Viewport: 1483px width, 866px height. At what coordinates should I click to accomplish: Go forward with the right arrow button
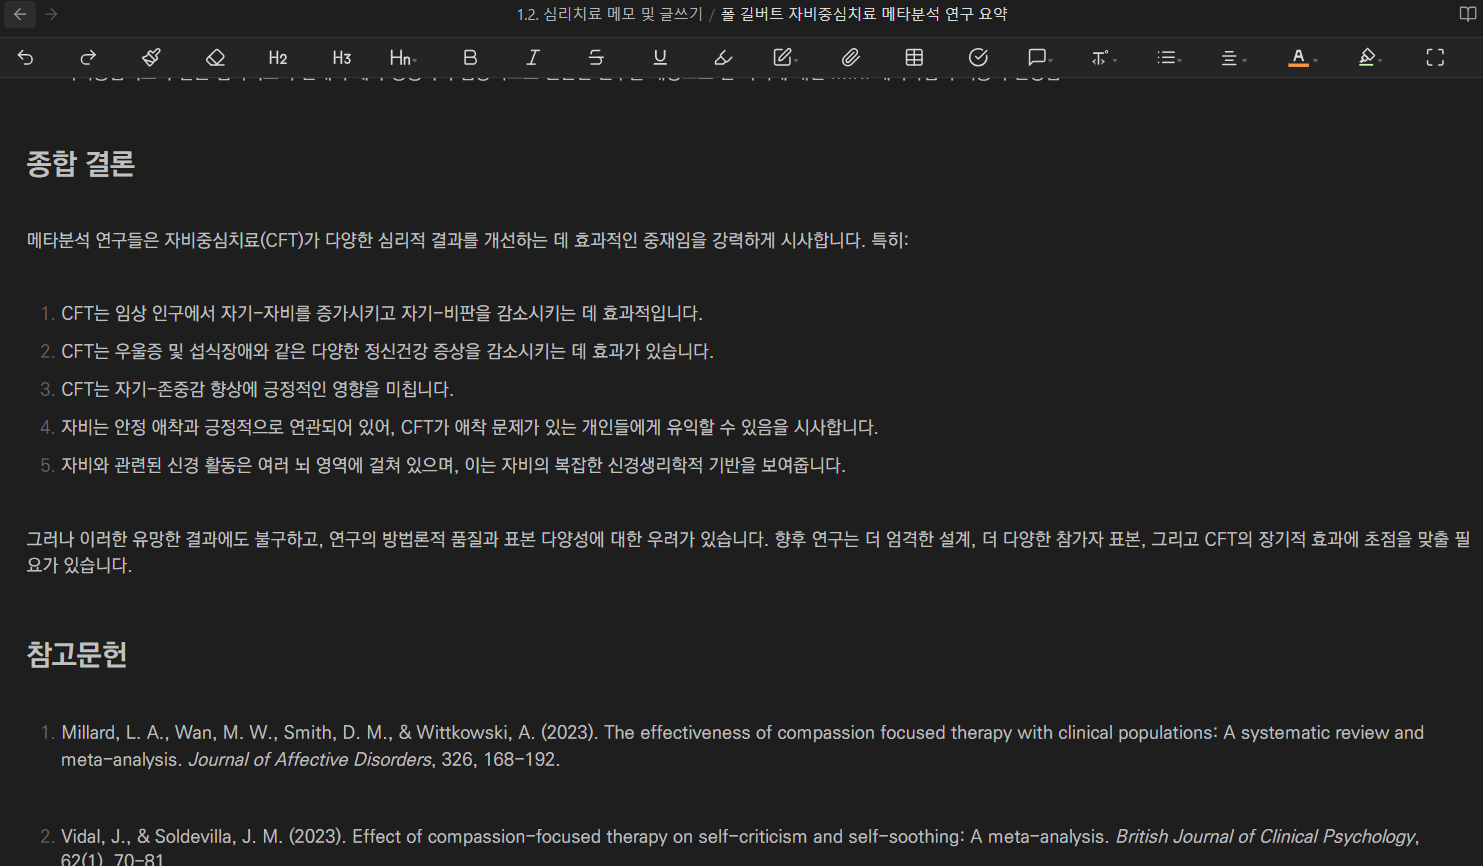coord(51,14)
